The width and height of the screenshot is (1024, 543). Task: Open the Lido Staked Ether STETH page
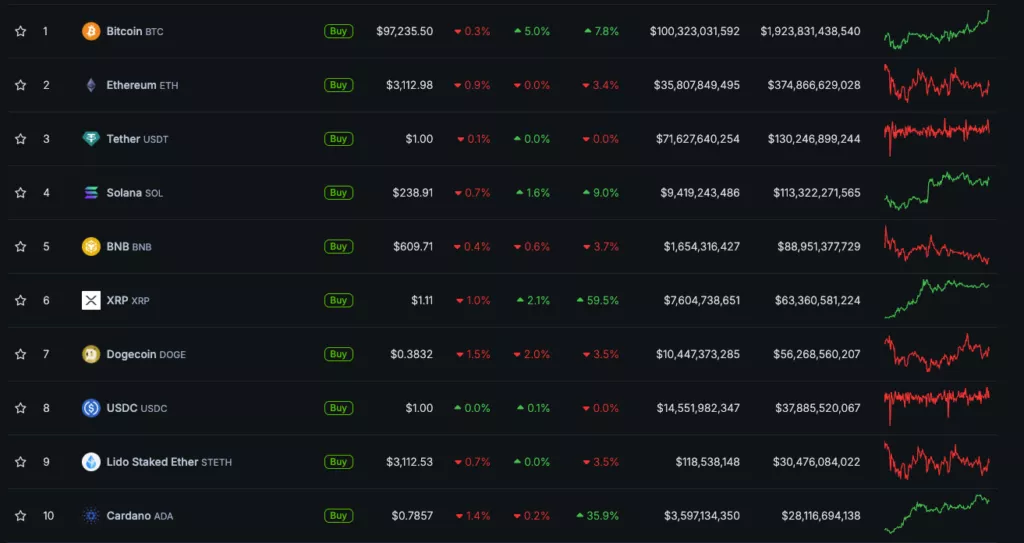click(x=169, y=462)
